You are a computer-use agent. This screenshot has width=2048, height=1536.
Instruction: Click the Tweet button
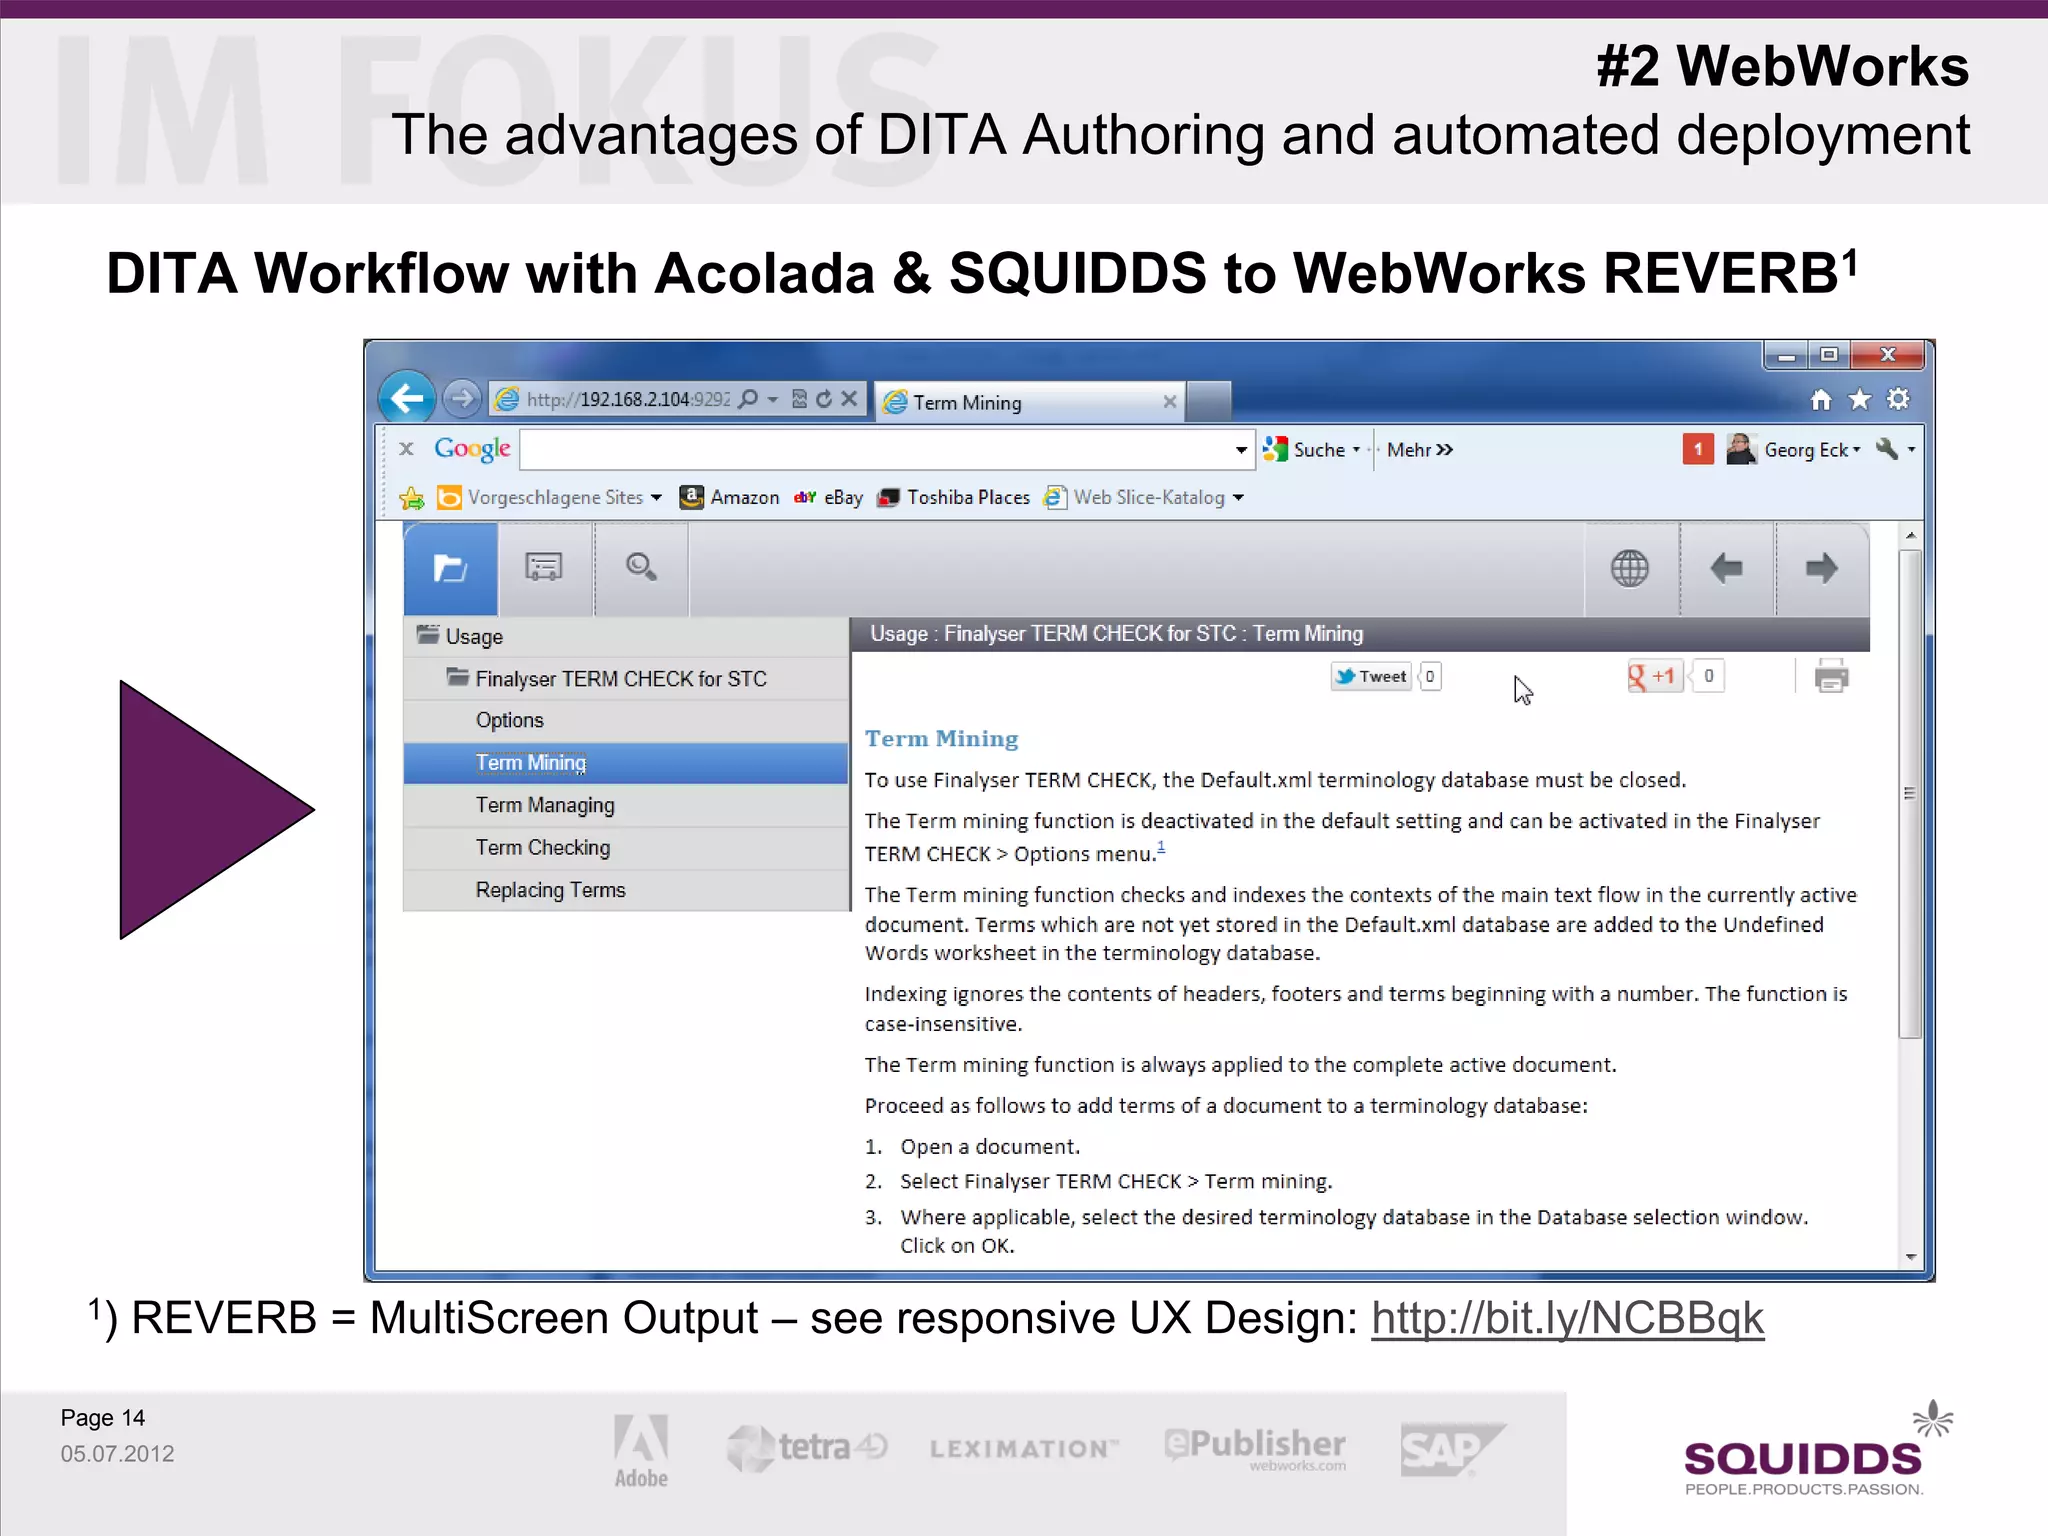coord(1371,677)
